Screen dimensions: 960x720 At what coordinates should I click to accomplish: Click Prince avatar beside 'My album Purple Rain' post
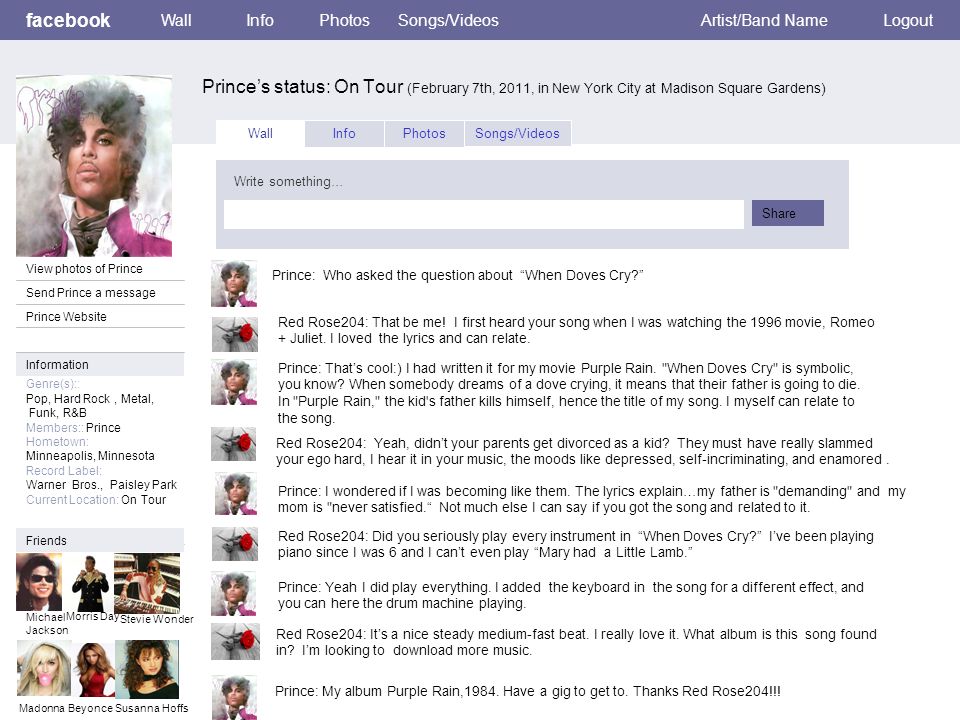[234, 697]
